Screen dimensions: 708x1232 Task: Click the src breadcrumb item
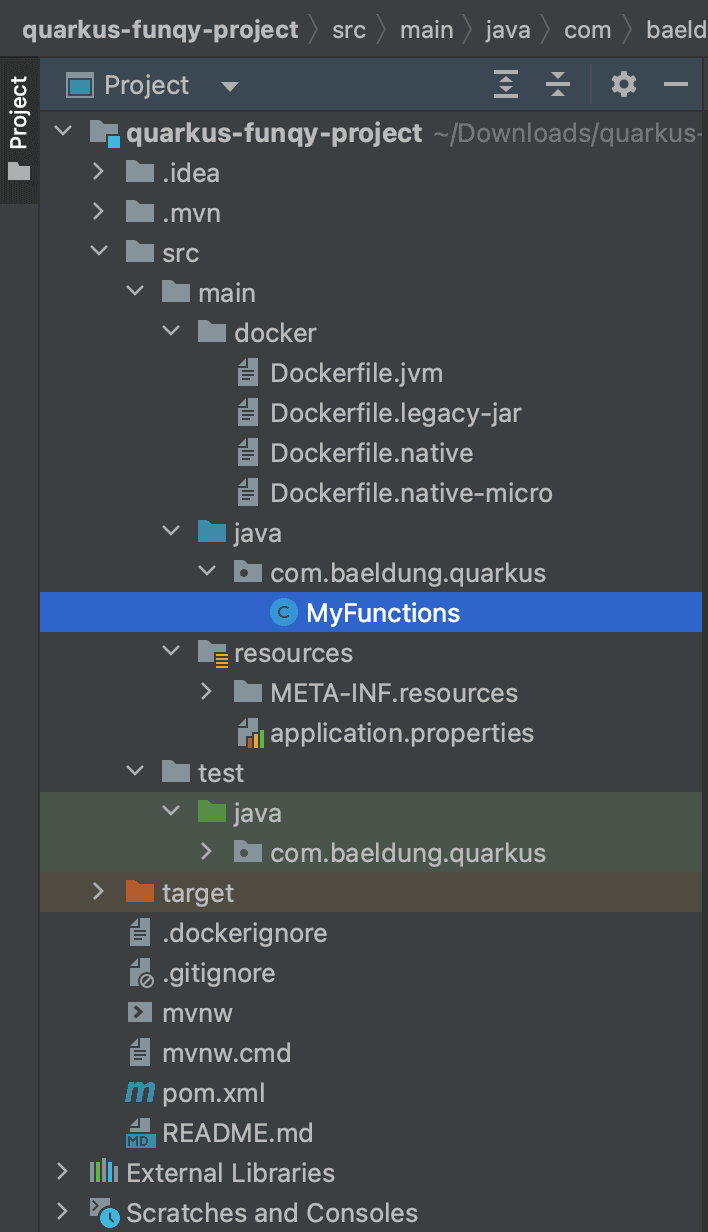point(349,30)
